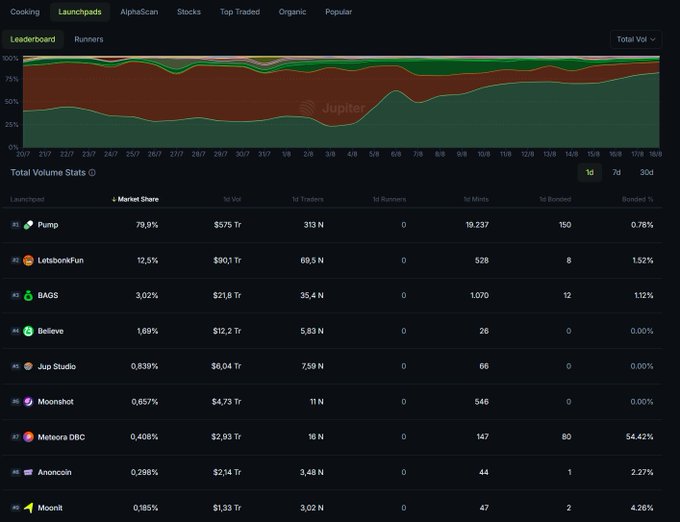Screen dimensions: 680x522
Task: Go to the Top Traded tab
Action: (240, 12)
